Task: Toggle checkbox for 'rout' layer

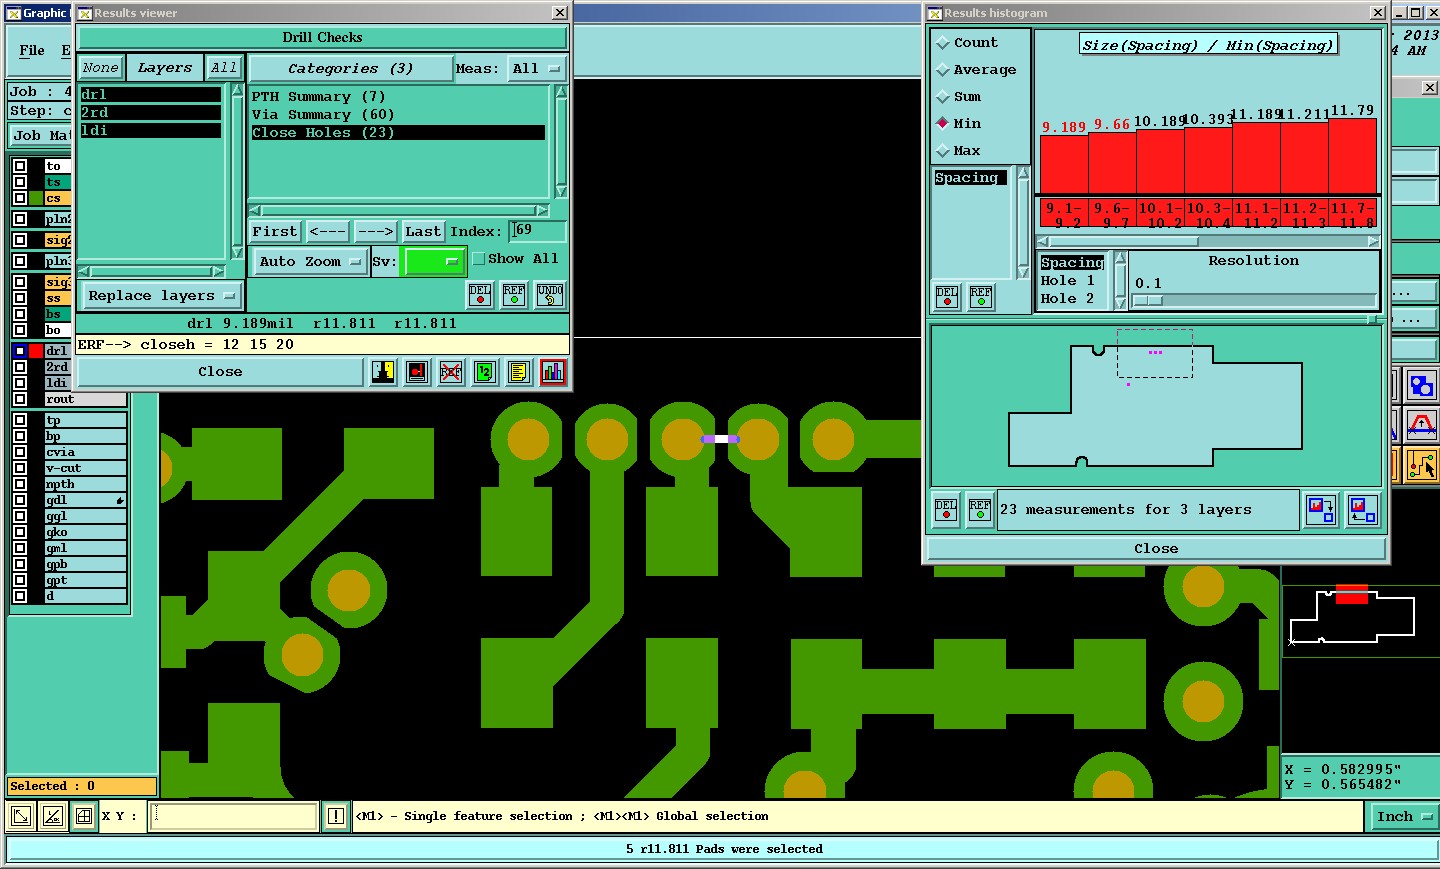Action: (x=20, y=399)
